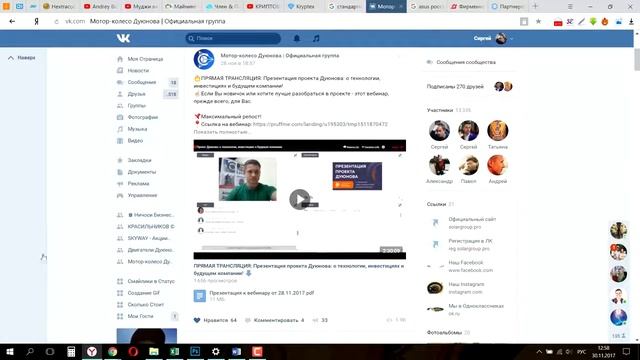Open Windows Start menu
Viewport: 640px width, 360px height.
10,351
